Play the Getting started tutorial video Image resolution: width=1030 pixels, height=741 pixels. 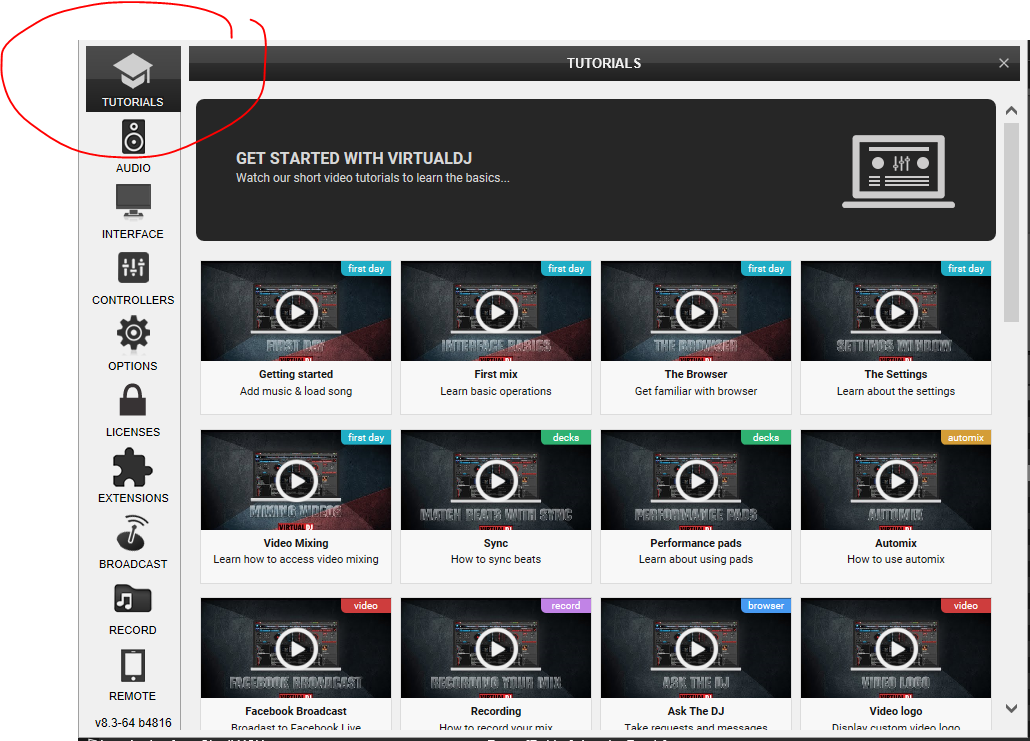click(x=296, y=312)
